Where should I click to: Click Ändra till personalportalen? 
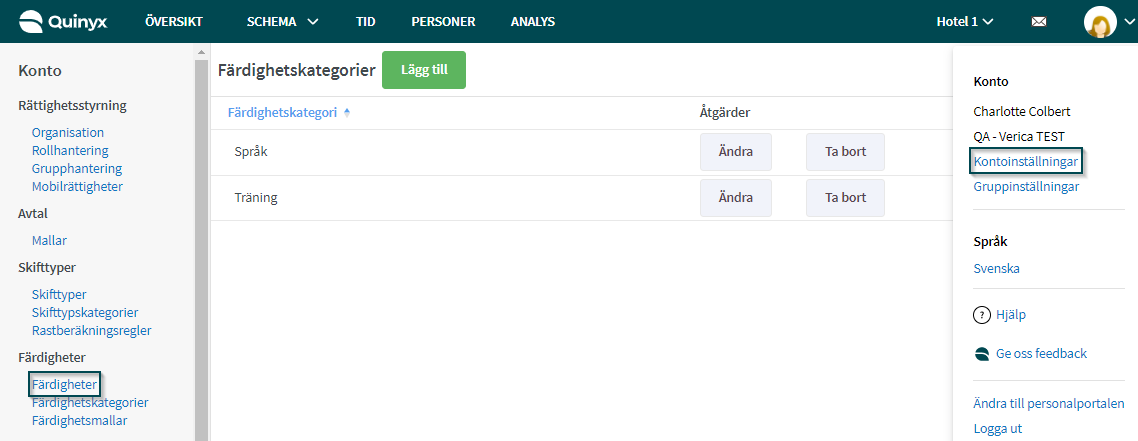[1049, 404]
